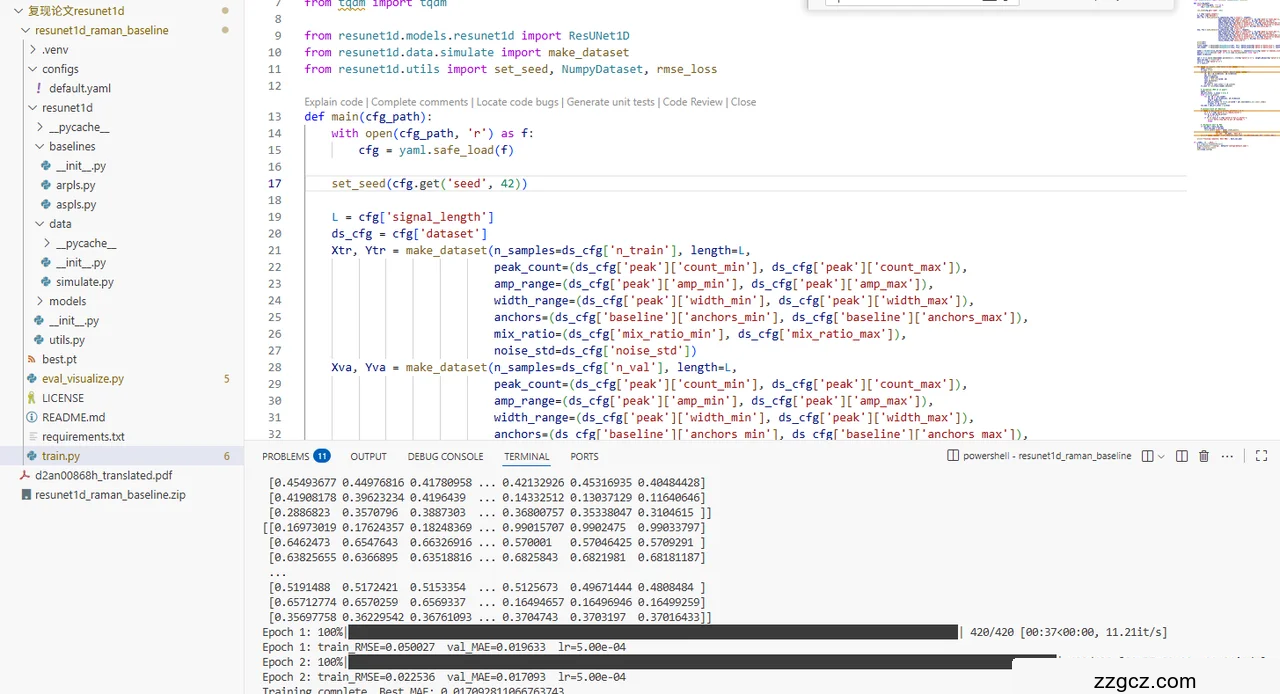The width and height of the screenshot is (1280, 694).
Task: Collapse the configs folder
Action: point(60,69)
